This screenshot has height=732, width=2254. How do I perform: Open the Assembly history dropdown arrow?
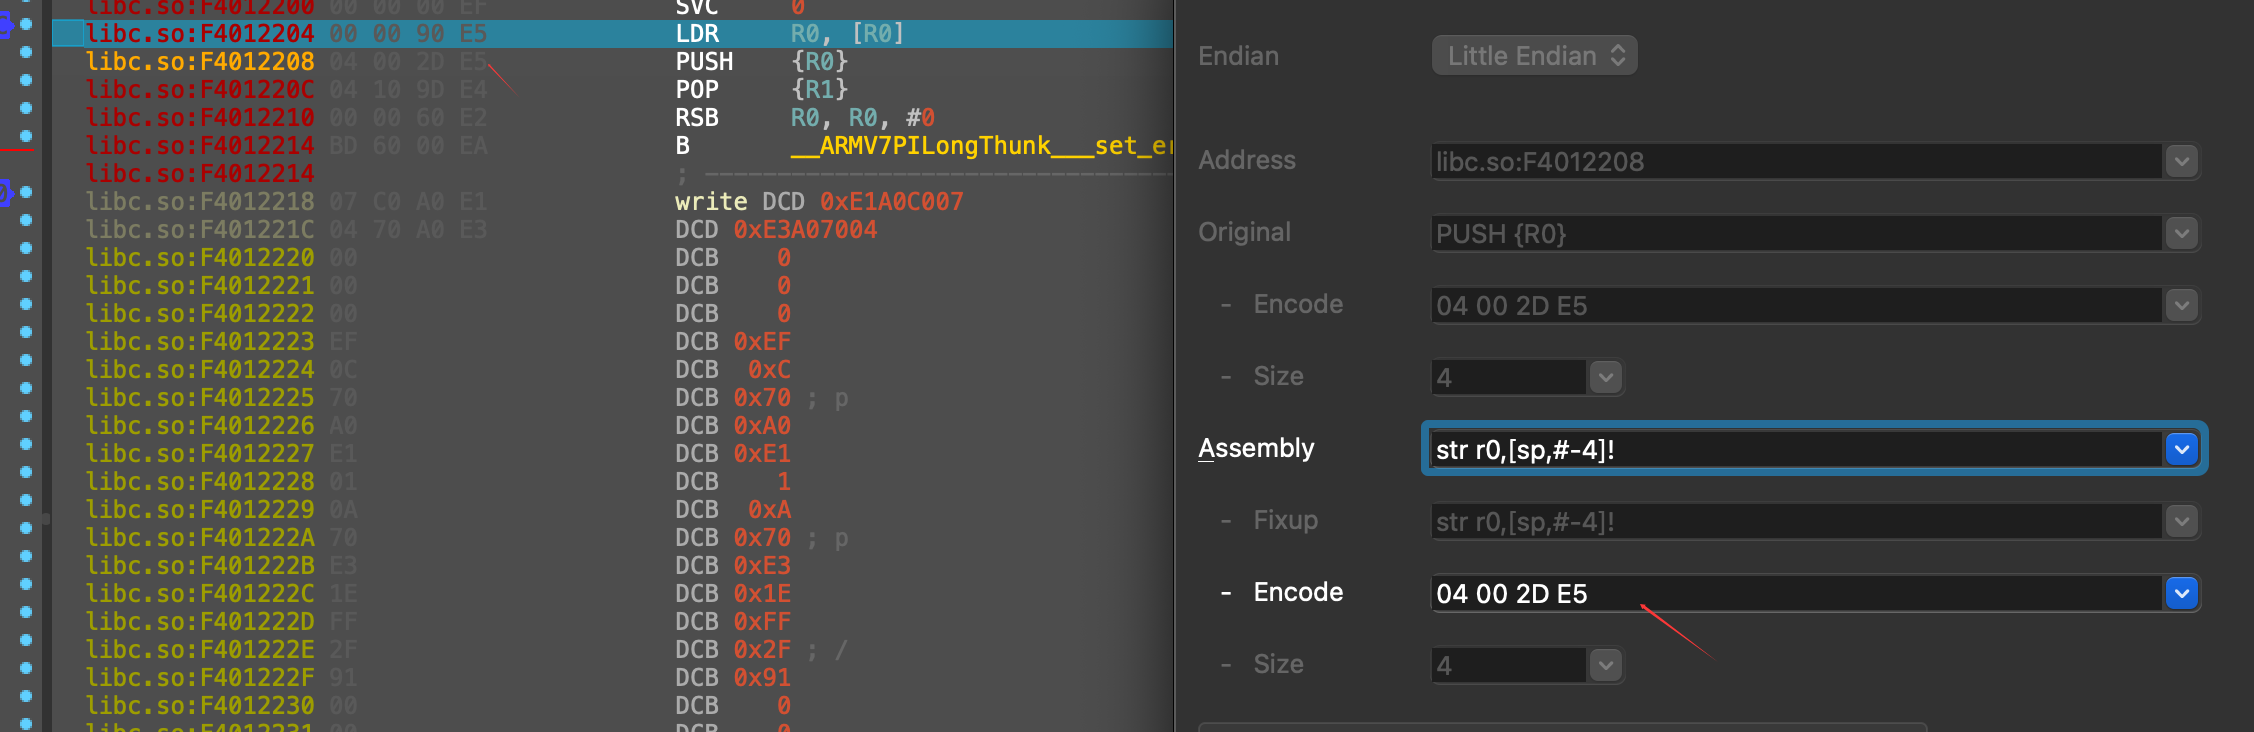click(x=2181, y=449)
